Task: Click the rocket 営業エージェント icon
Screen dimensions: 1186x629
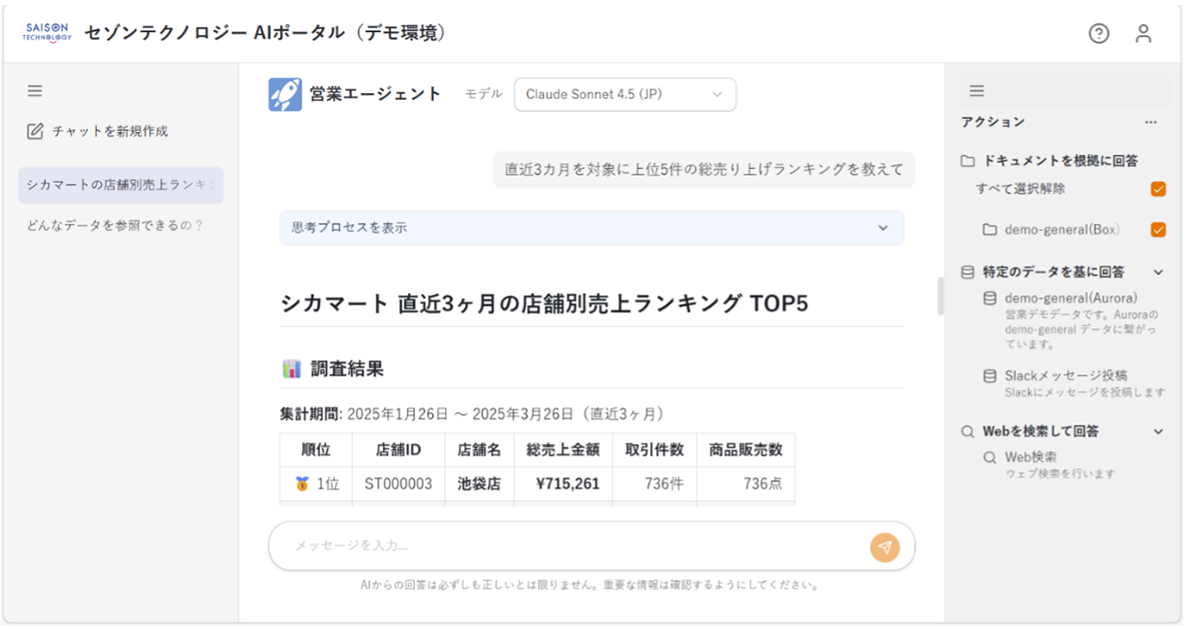Action: pos(285,95)
